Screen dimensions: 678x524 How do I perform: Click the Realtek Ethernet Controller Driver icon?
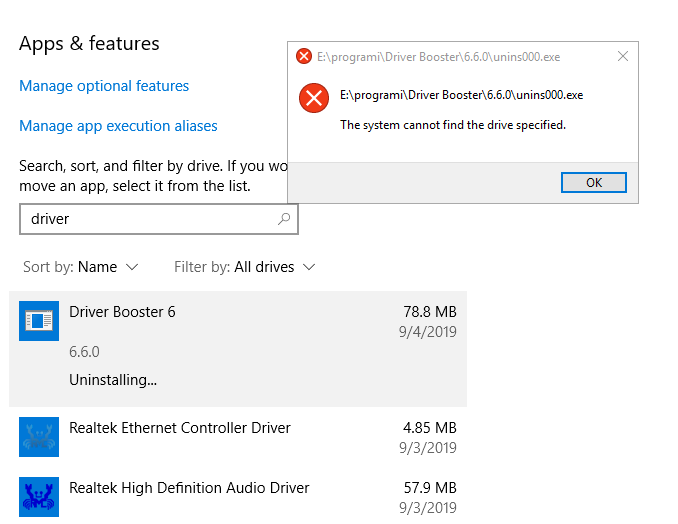pyautogui.click(x=39, y=437)
